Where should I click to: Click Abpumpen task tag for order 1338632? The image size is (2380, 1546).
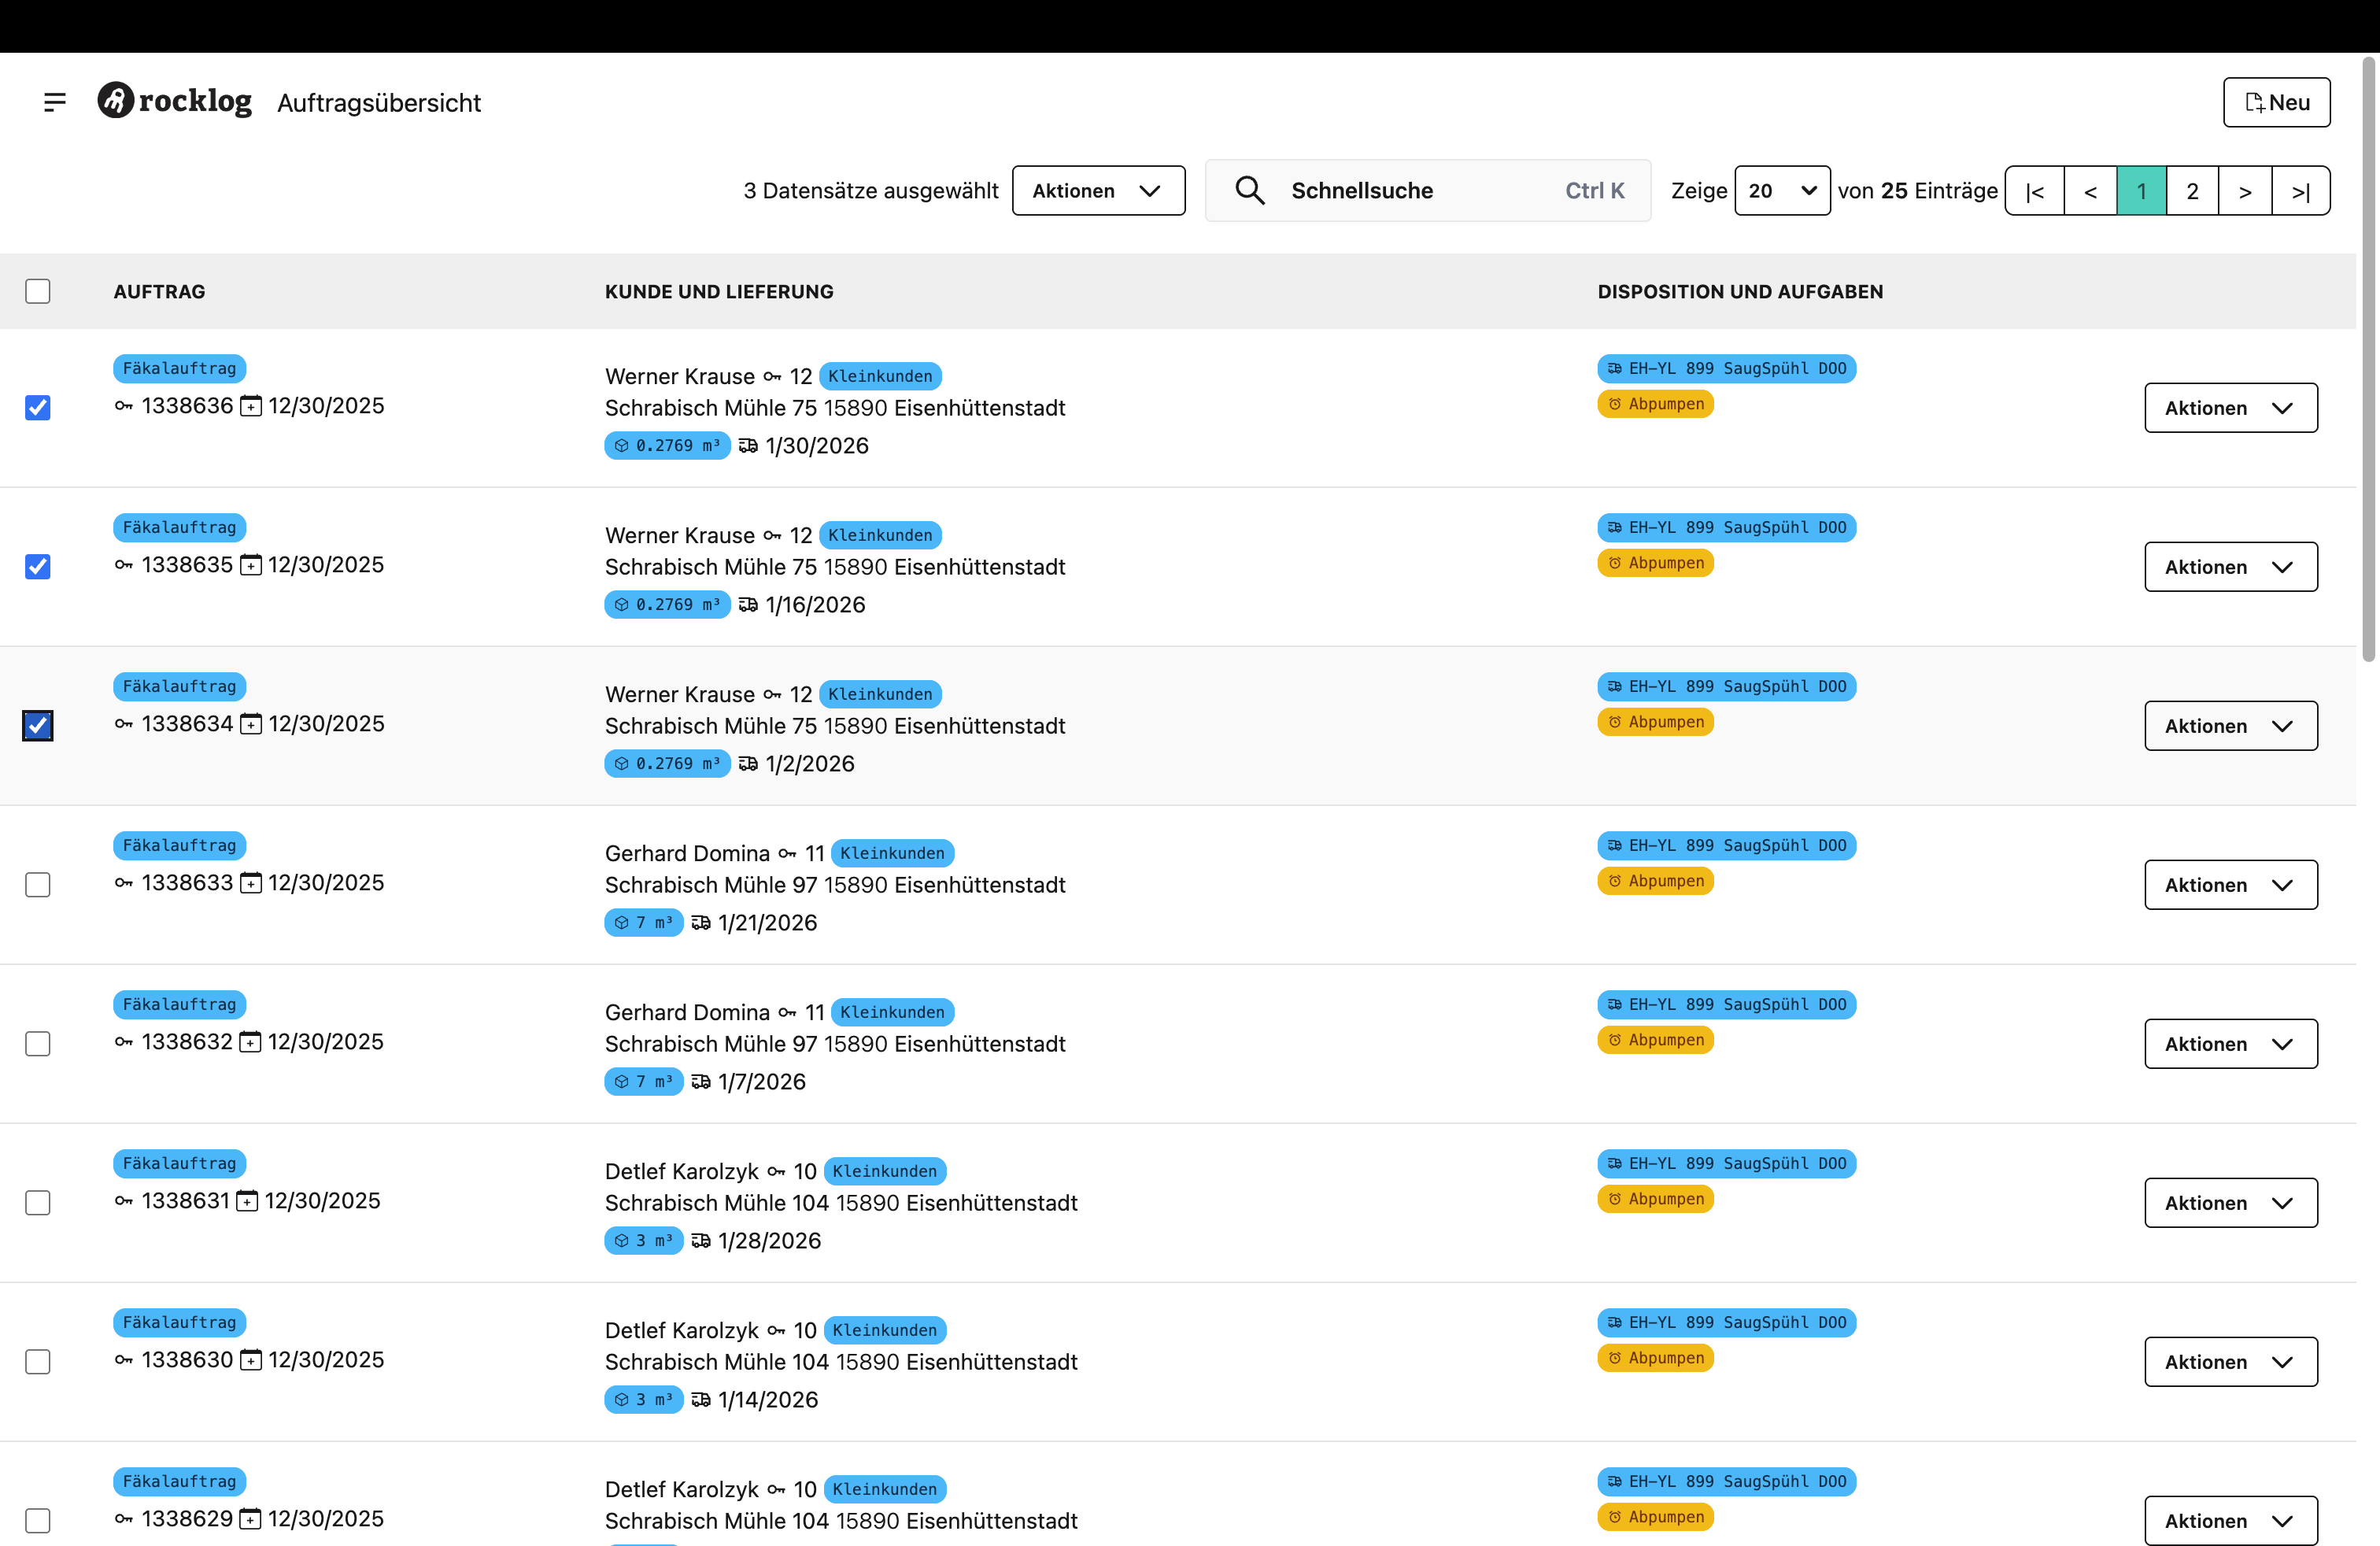coord(1655,1040)
